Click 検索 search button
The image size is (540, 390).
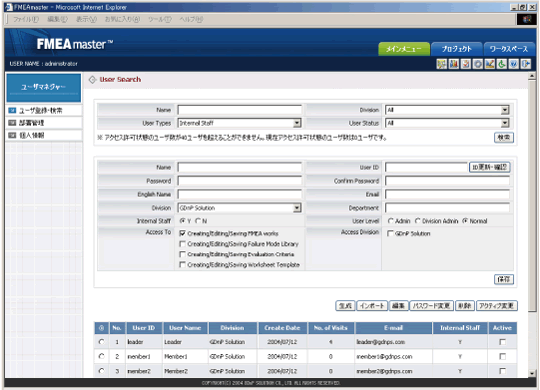pyautogui.click(x=504, y=137)
